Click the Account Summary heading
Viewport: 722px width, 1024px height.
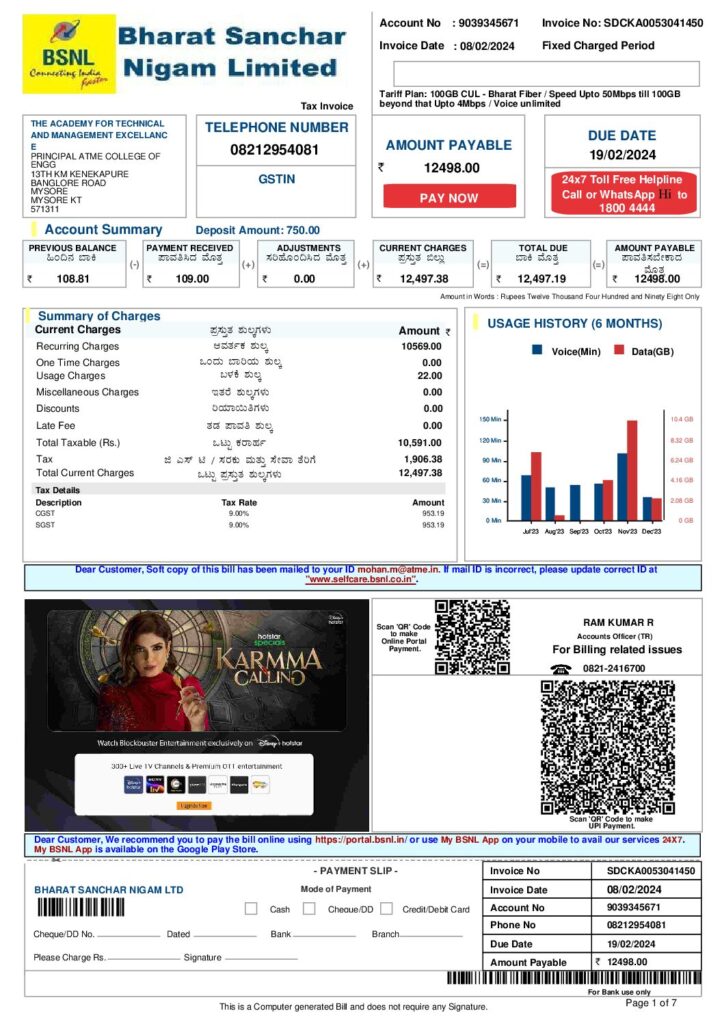click(103, 229)
